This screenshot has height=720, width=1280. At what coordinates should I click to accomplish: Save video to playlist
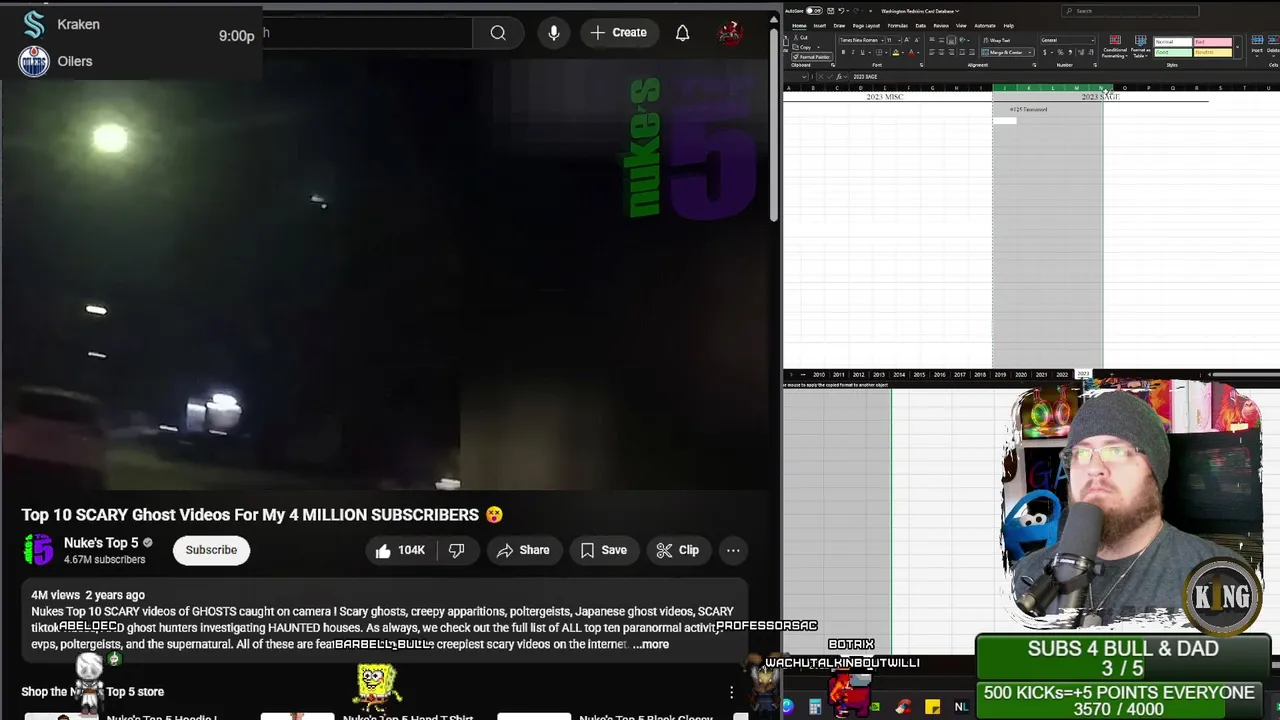pyautogui.click(x=604, y=550)
